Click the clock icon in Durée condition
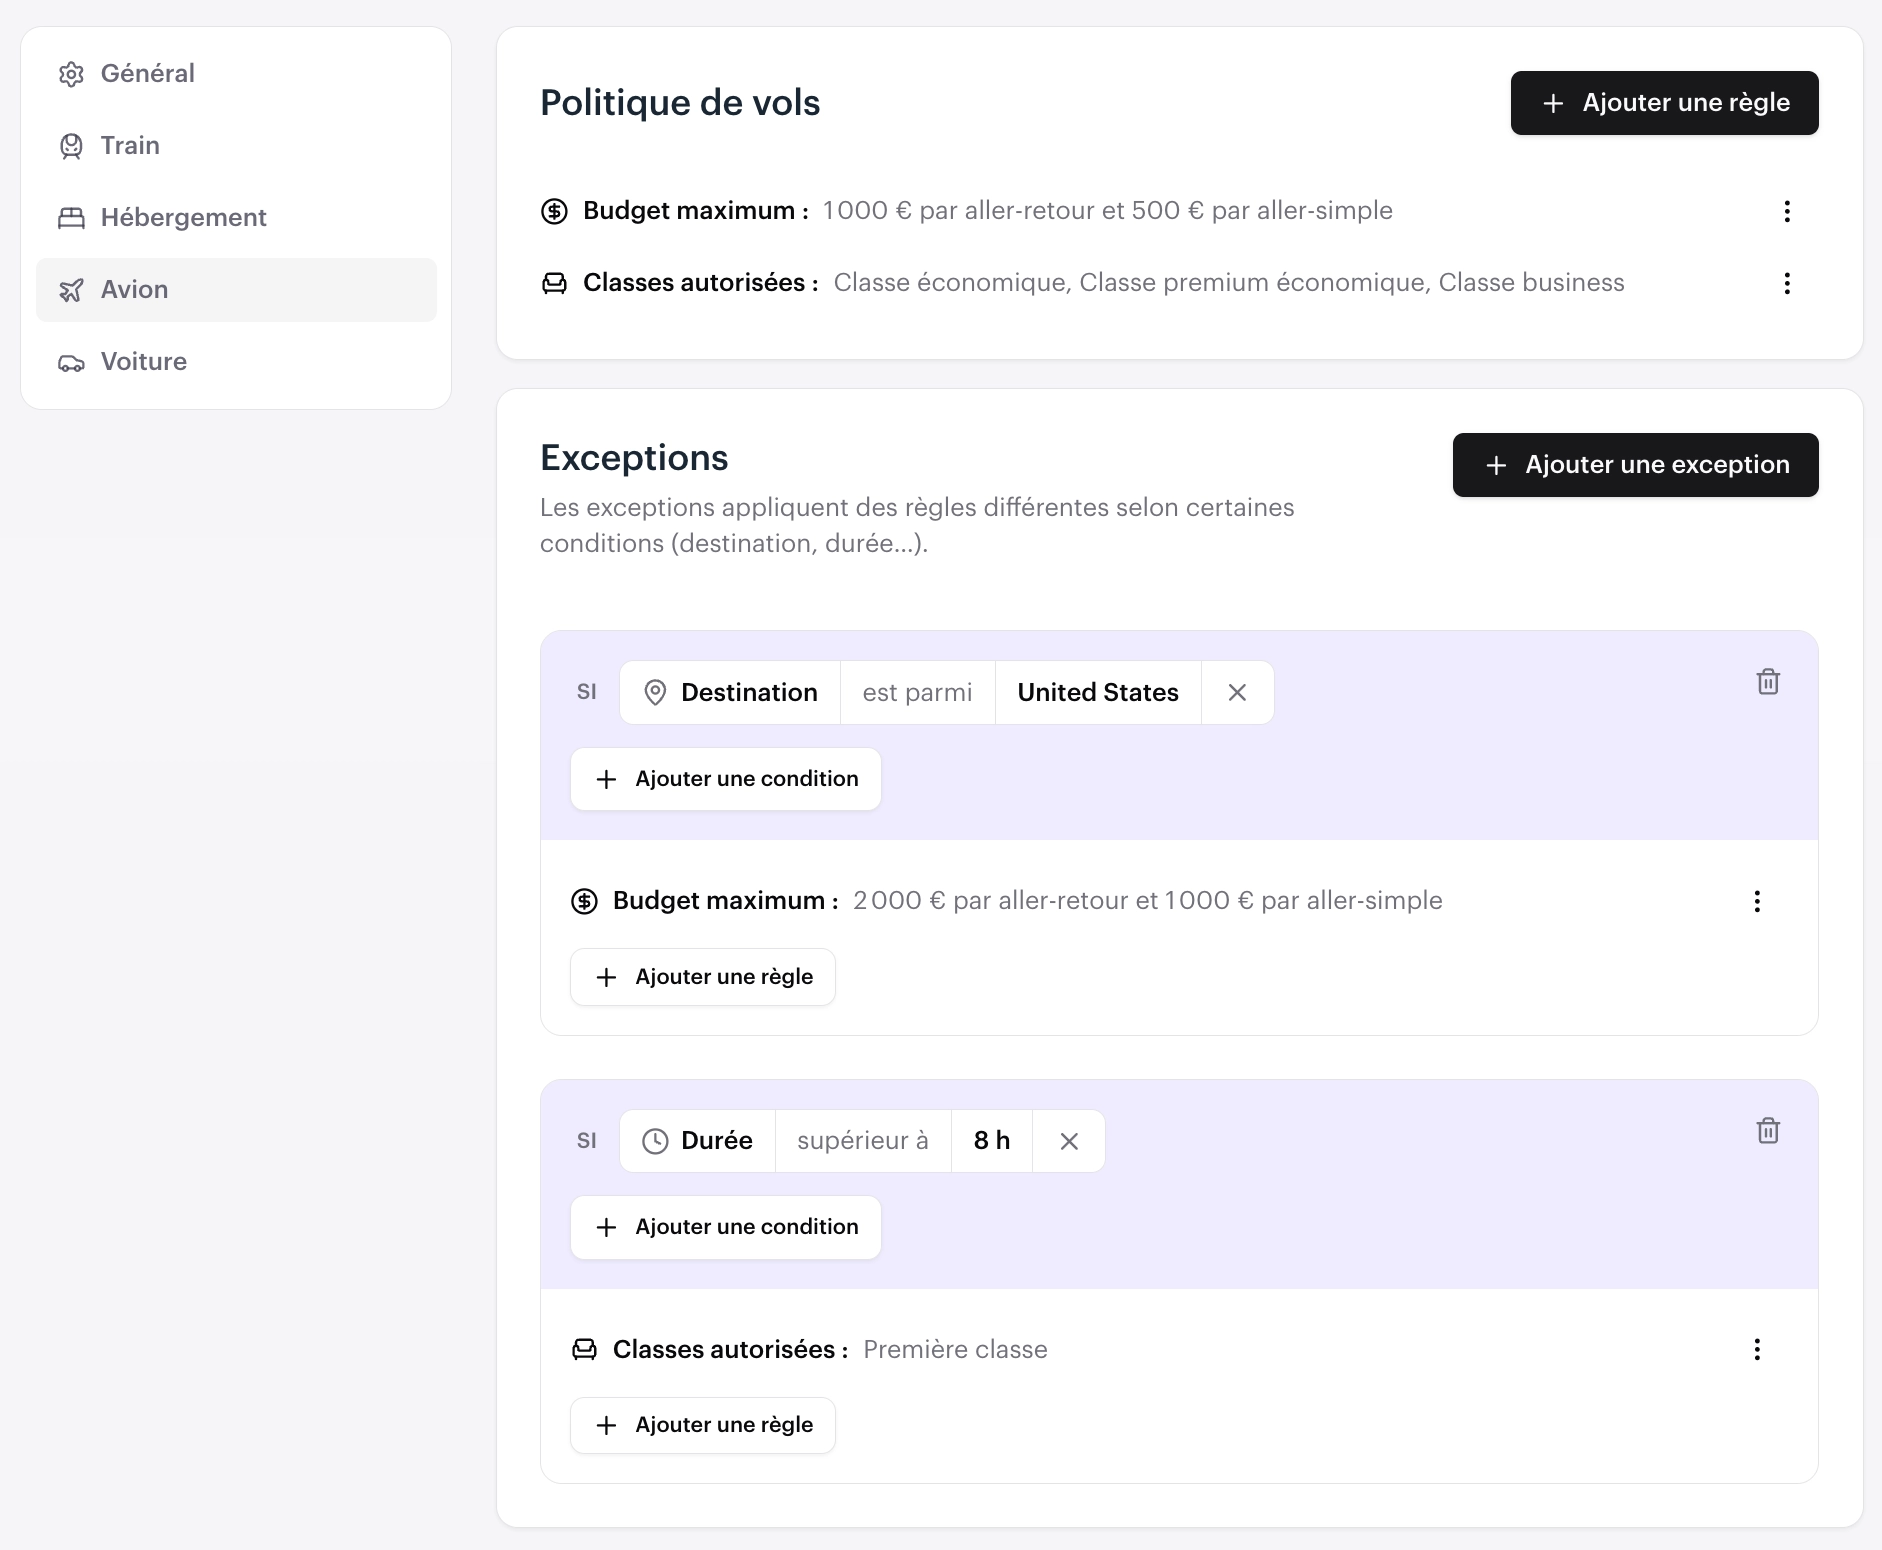This screenshot has width=1882, height=1550. 655,1141
